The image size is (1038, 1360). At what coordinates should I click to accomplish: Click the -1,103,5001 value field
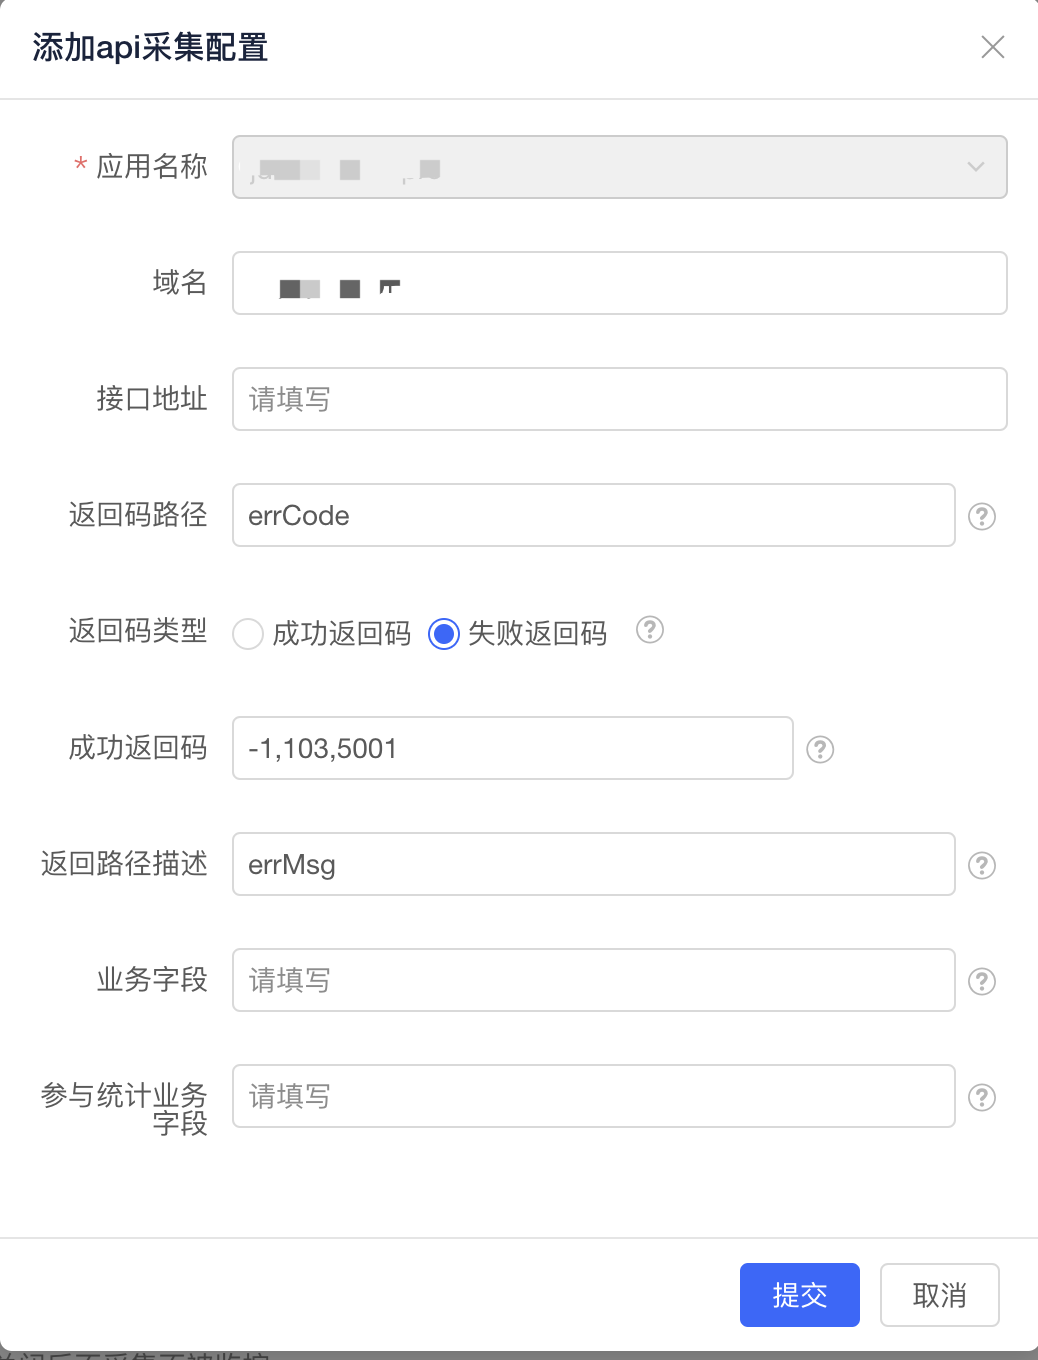click(512, 748)
